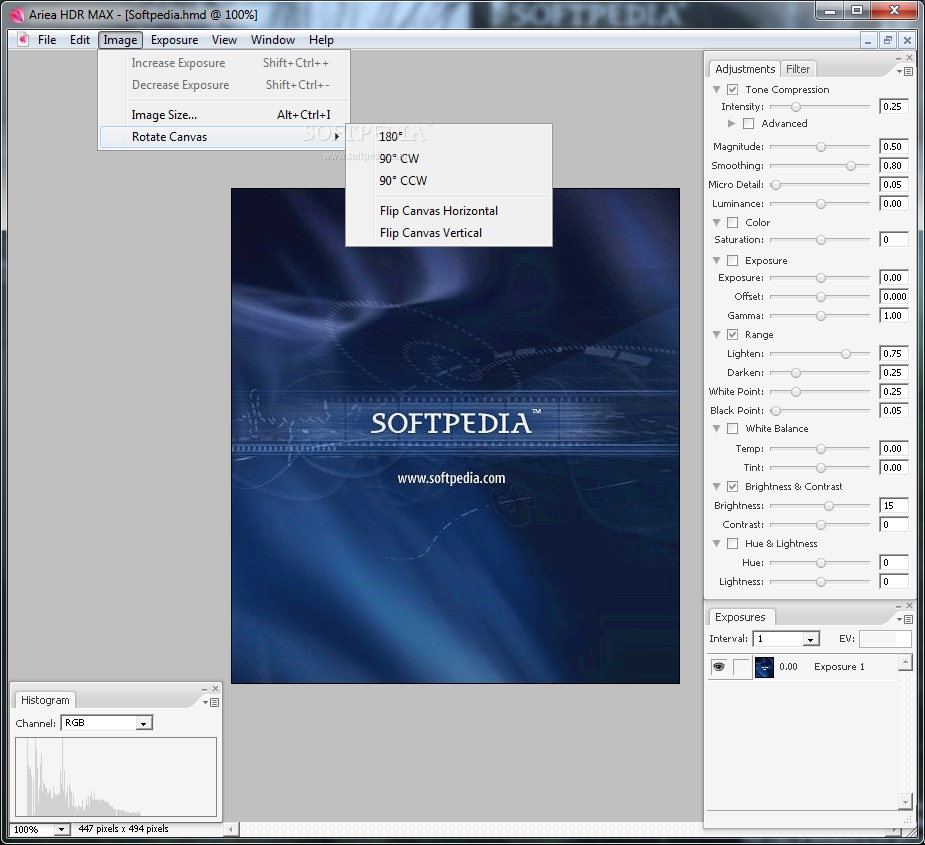Viewport: 925px width, 845px height.
Task: Open the Edit menu
Action: tap(80, 40)
